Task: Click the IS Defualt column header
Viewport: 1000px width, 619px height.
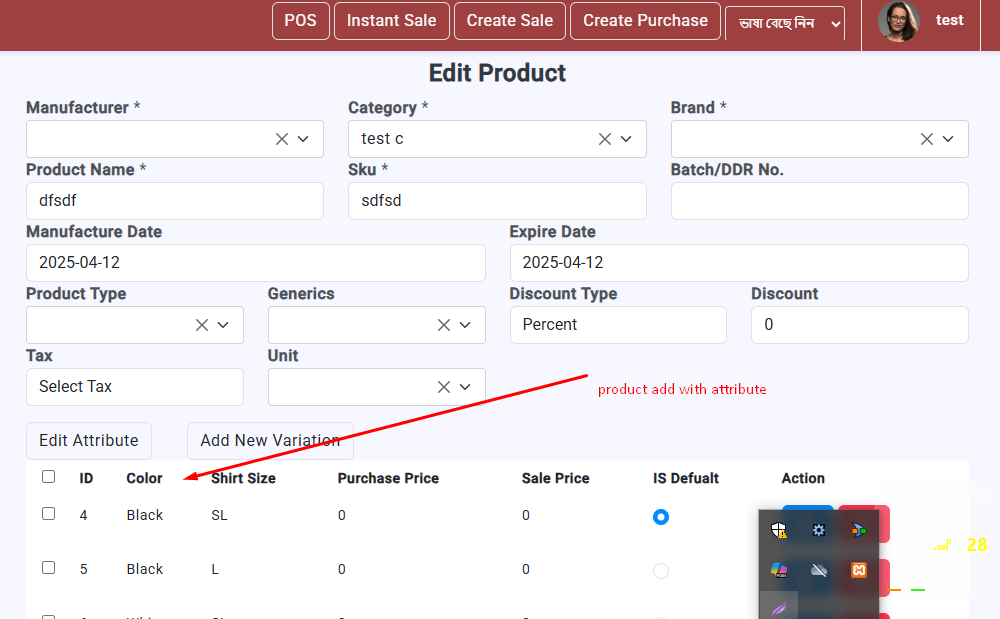Action: tap(686, 478)
